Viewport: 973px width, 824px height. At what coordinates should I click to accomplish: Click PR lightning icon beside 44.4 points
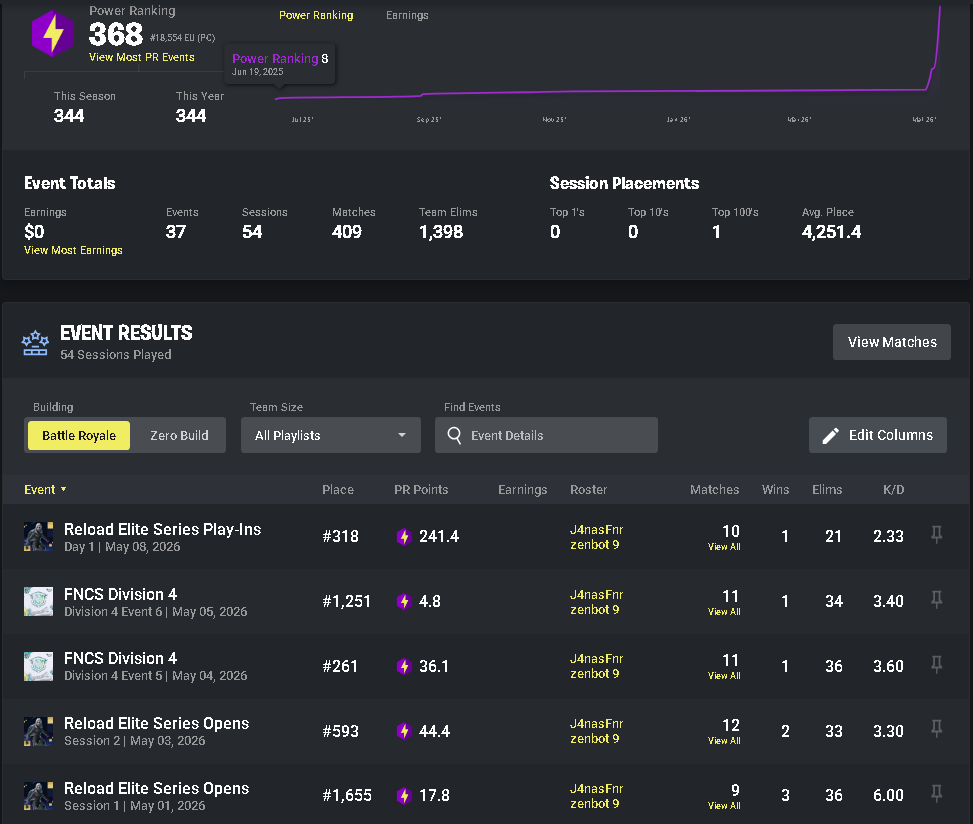(404, 731)
